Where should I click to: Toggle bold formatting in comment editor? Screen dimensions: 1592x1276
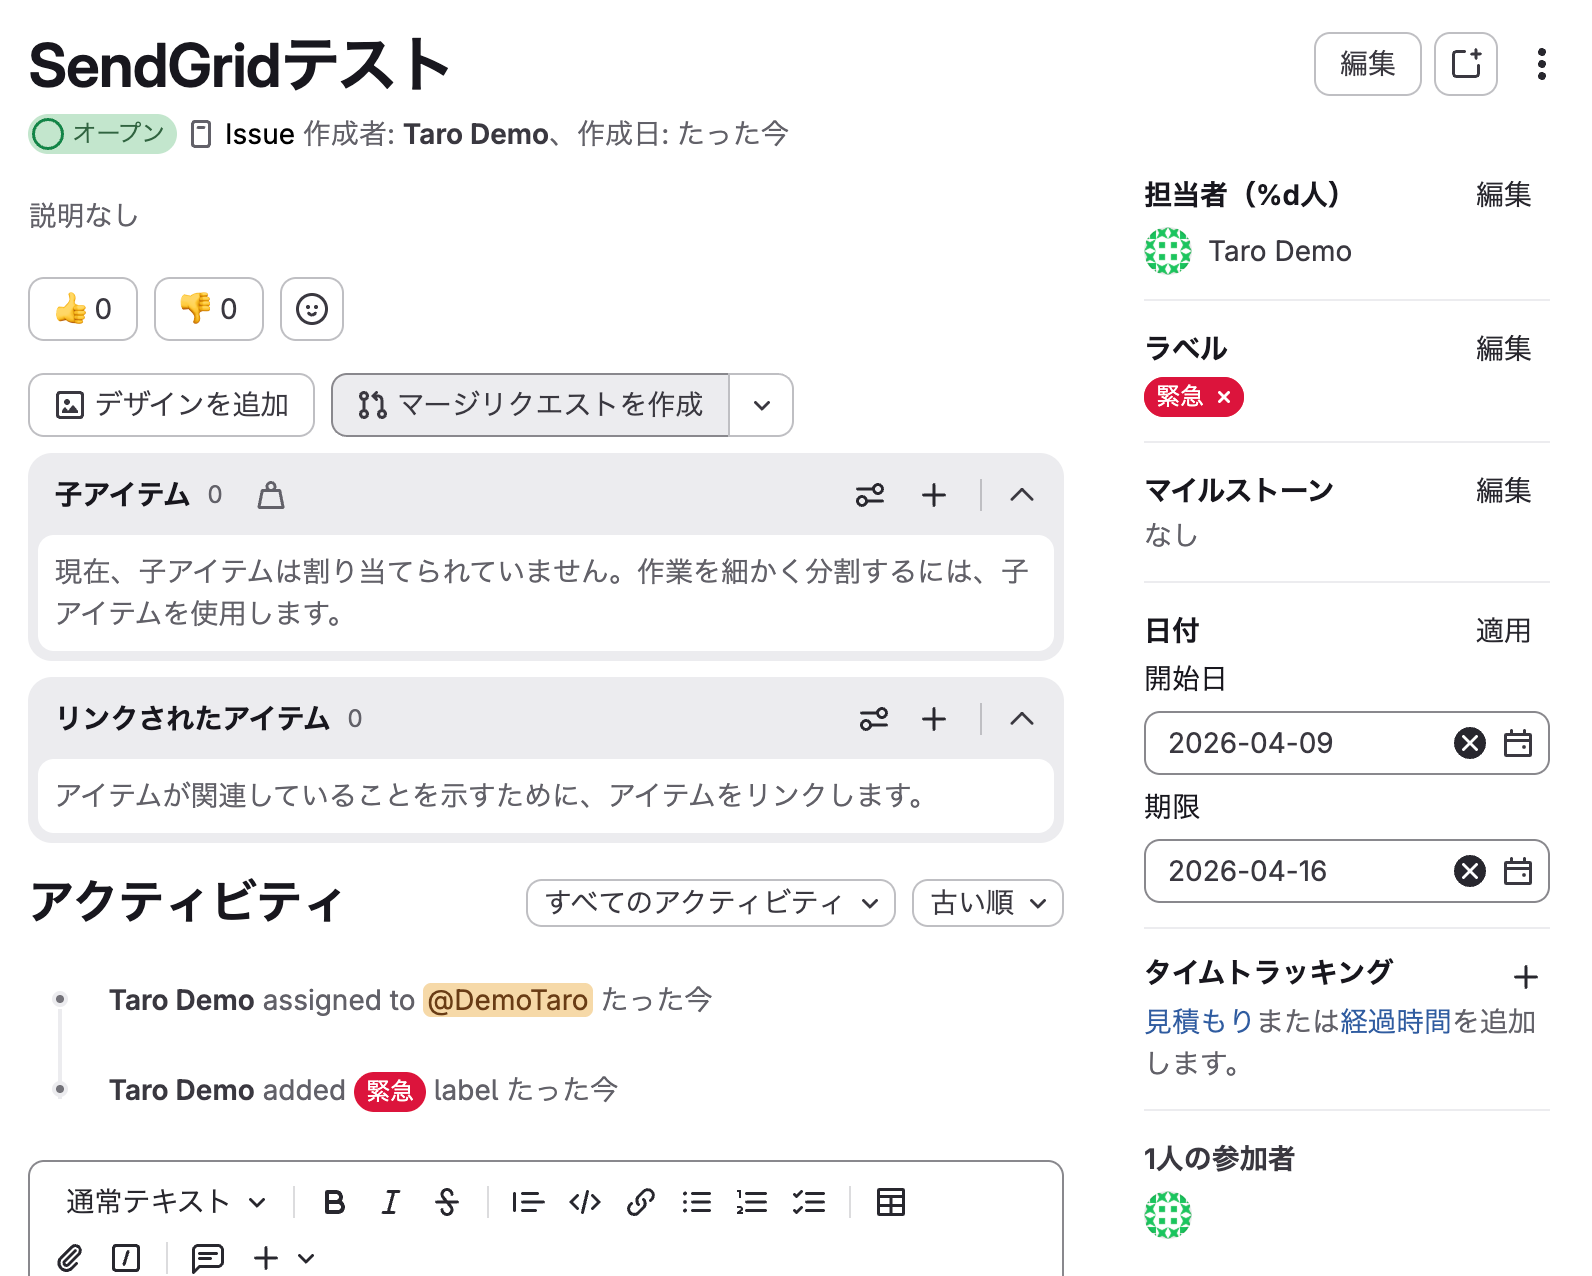(335, 1202)
